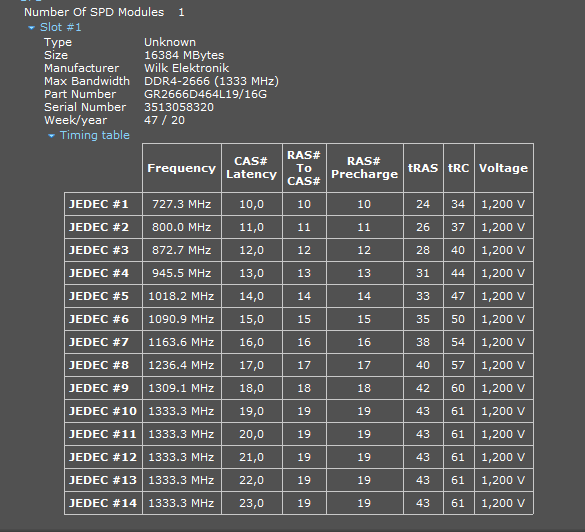The height and width of the screenshot is (532, 585).
Task: Select the 945.5 MHz frequency cell
Action: pos(182,273)
